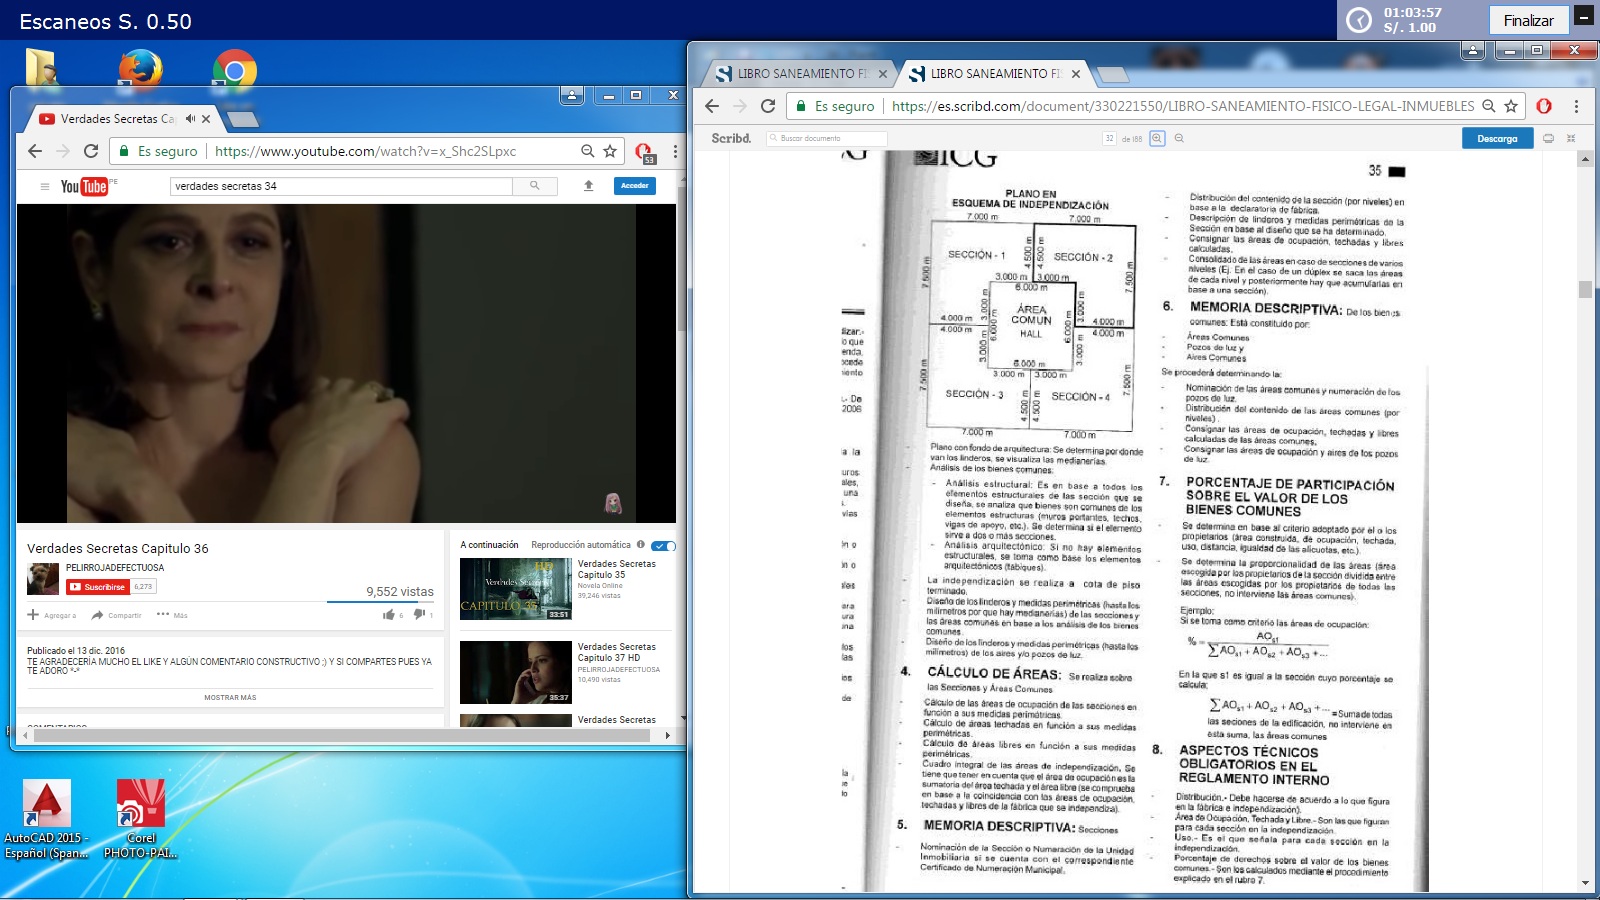
Task: Like the video with thumbs up
Action: 388,615
